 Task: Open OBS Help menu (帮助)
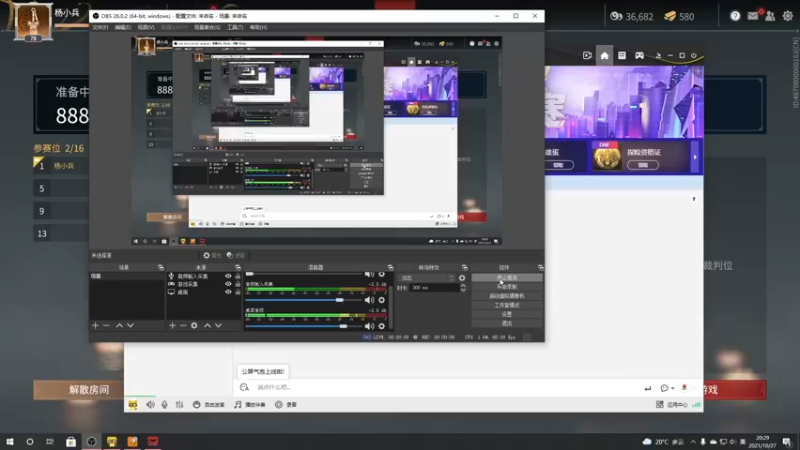point(258,27)
